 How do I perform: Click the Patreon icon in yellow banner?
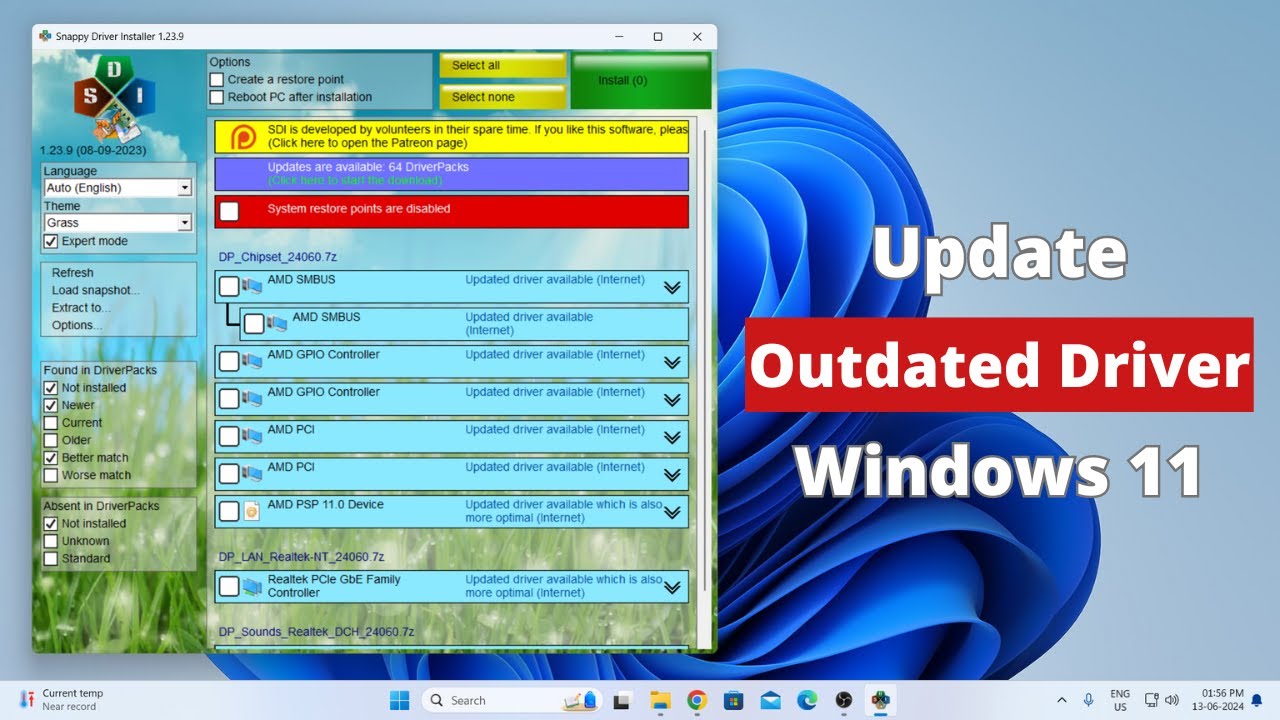coord(243,137)
